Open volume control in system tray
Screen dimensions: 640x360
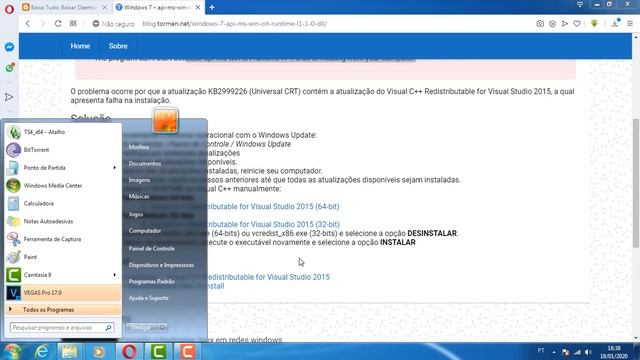(588, 352)
